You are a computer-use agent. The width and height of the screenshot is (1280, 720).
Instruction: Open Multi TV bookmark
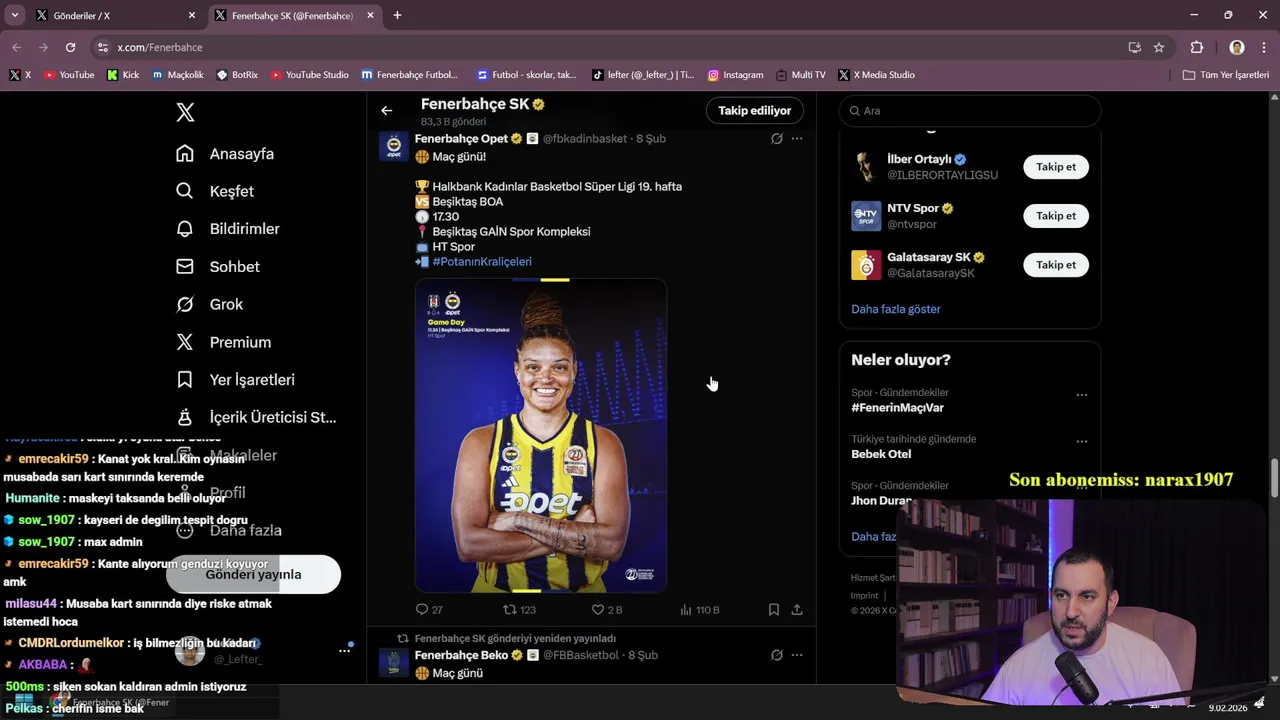(x=800, y=75)
